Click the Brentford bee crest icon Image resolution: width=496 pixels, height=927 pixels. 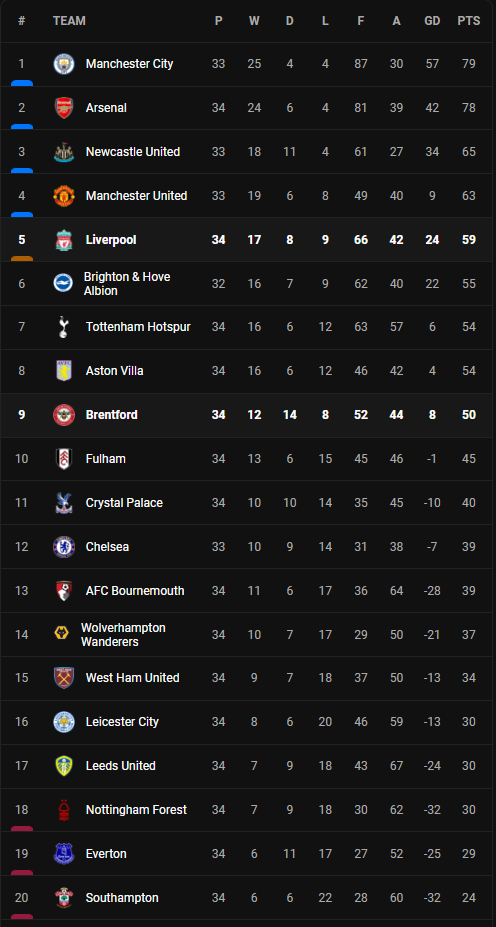63,415
